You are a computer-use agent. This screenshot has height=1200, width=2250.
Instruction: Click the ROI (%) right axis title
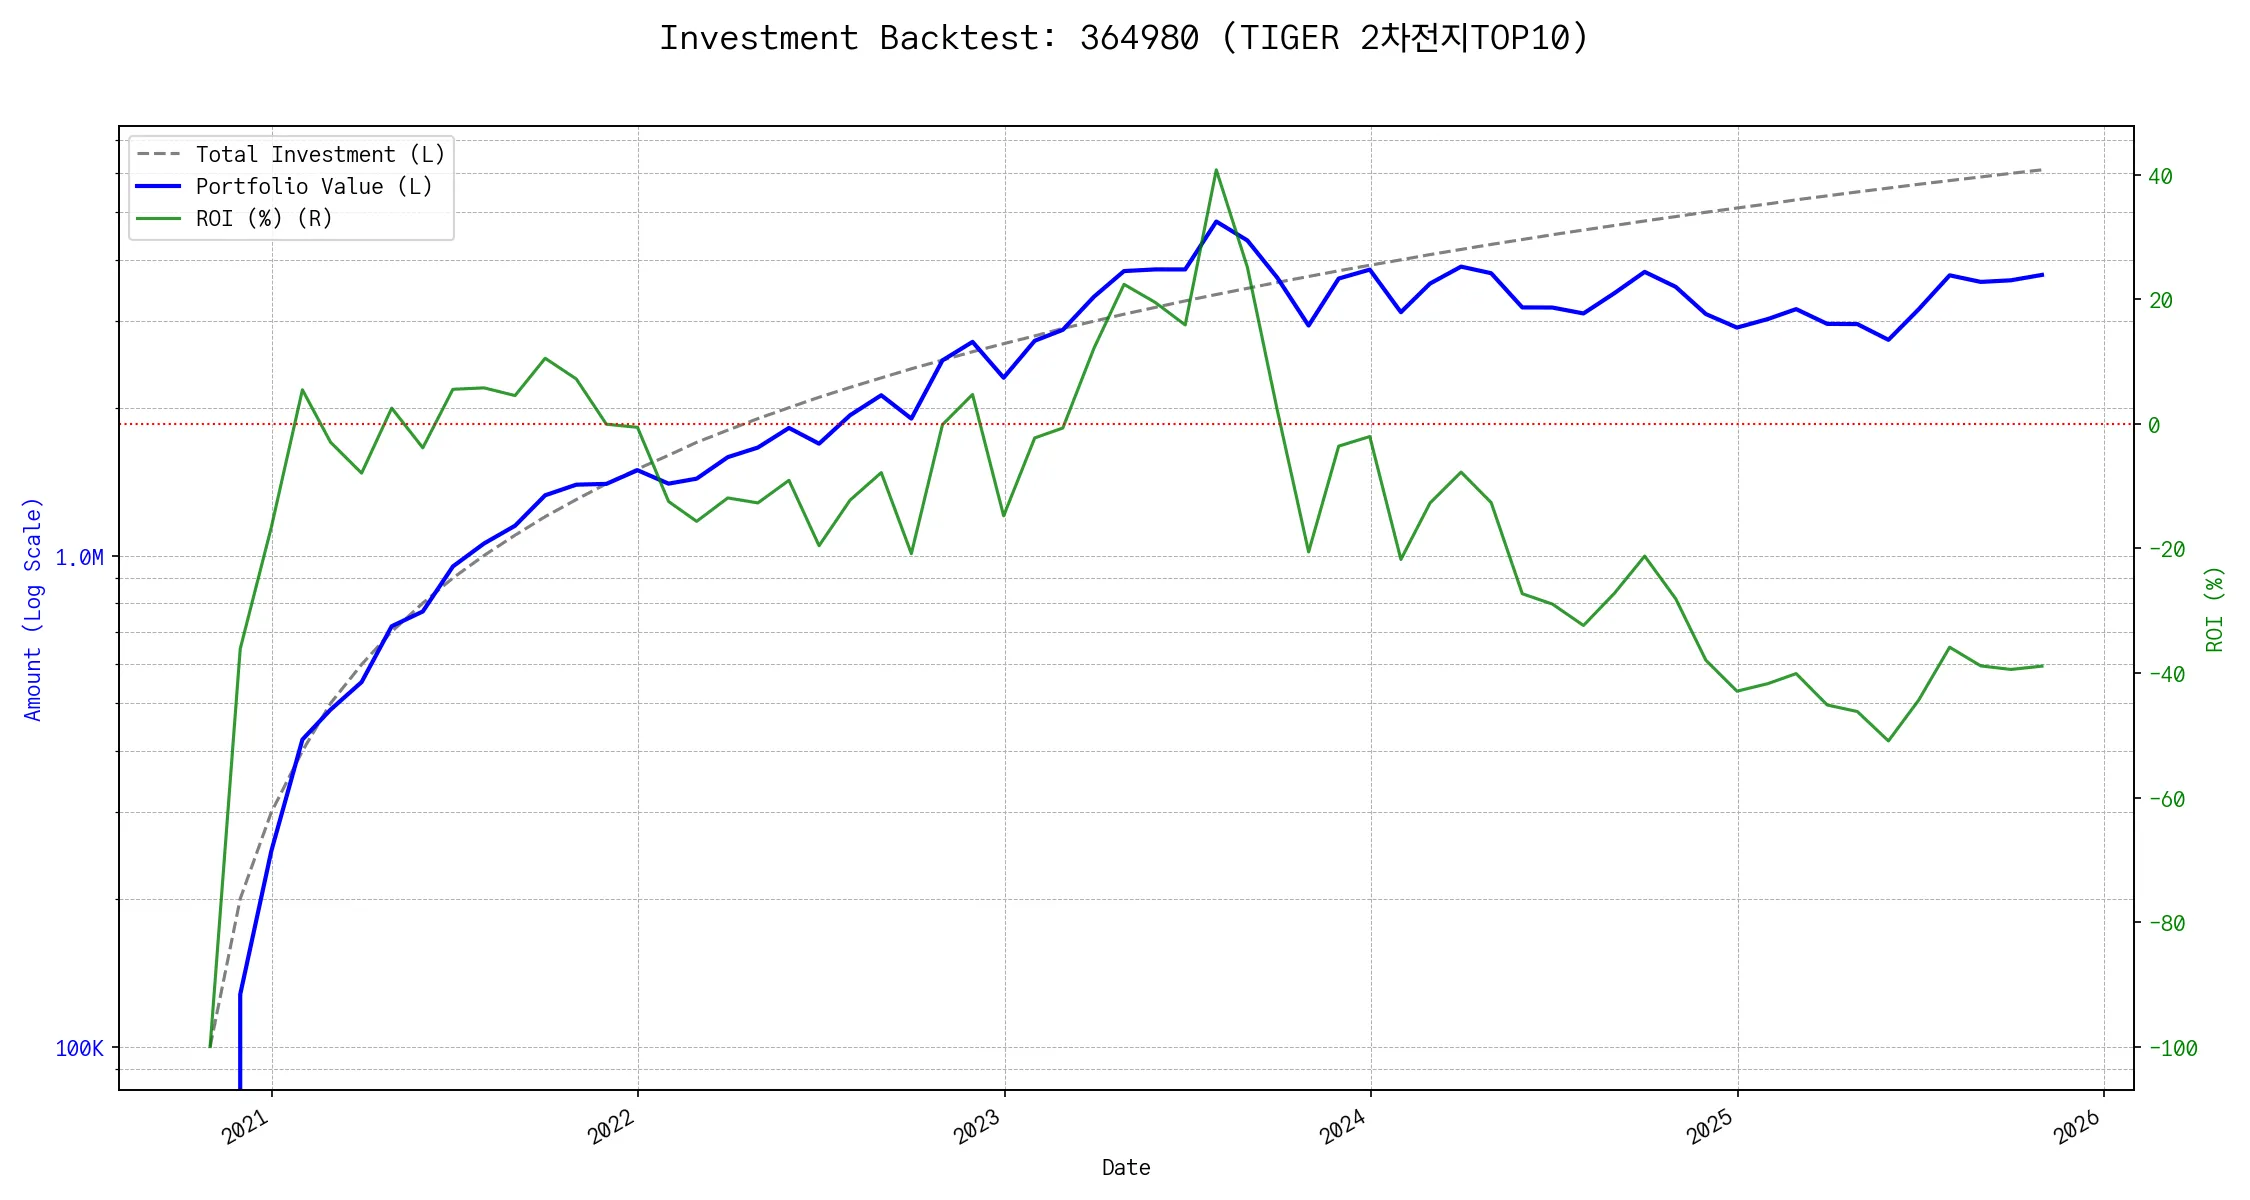click(2215, 609)
